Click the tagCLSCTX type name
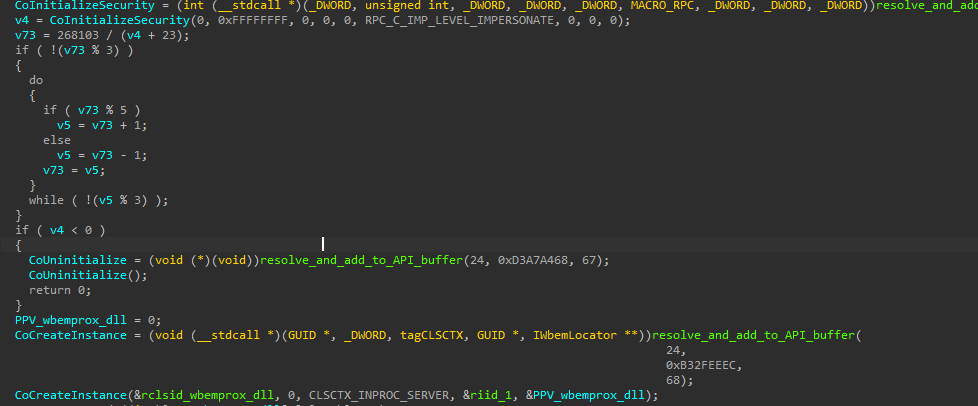978x406 pixels. (x=432, y=336)
